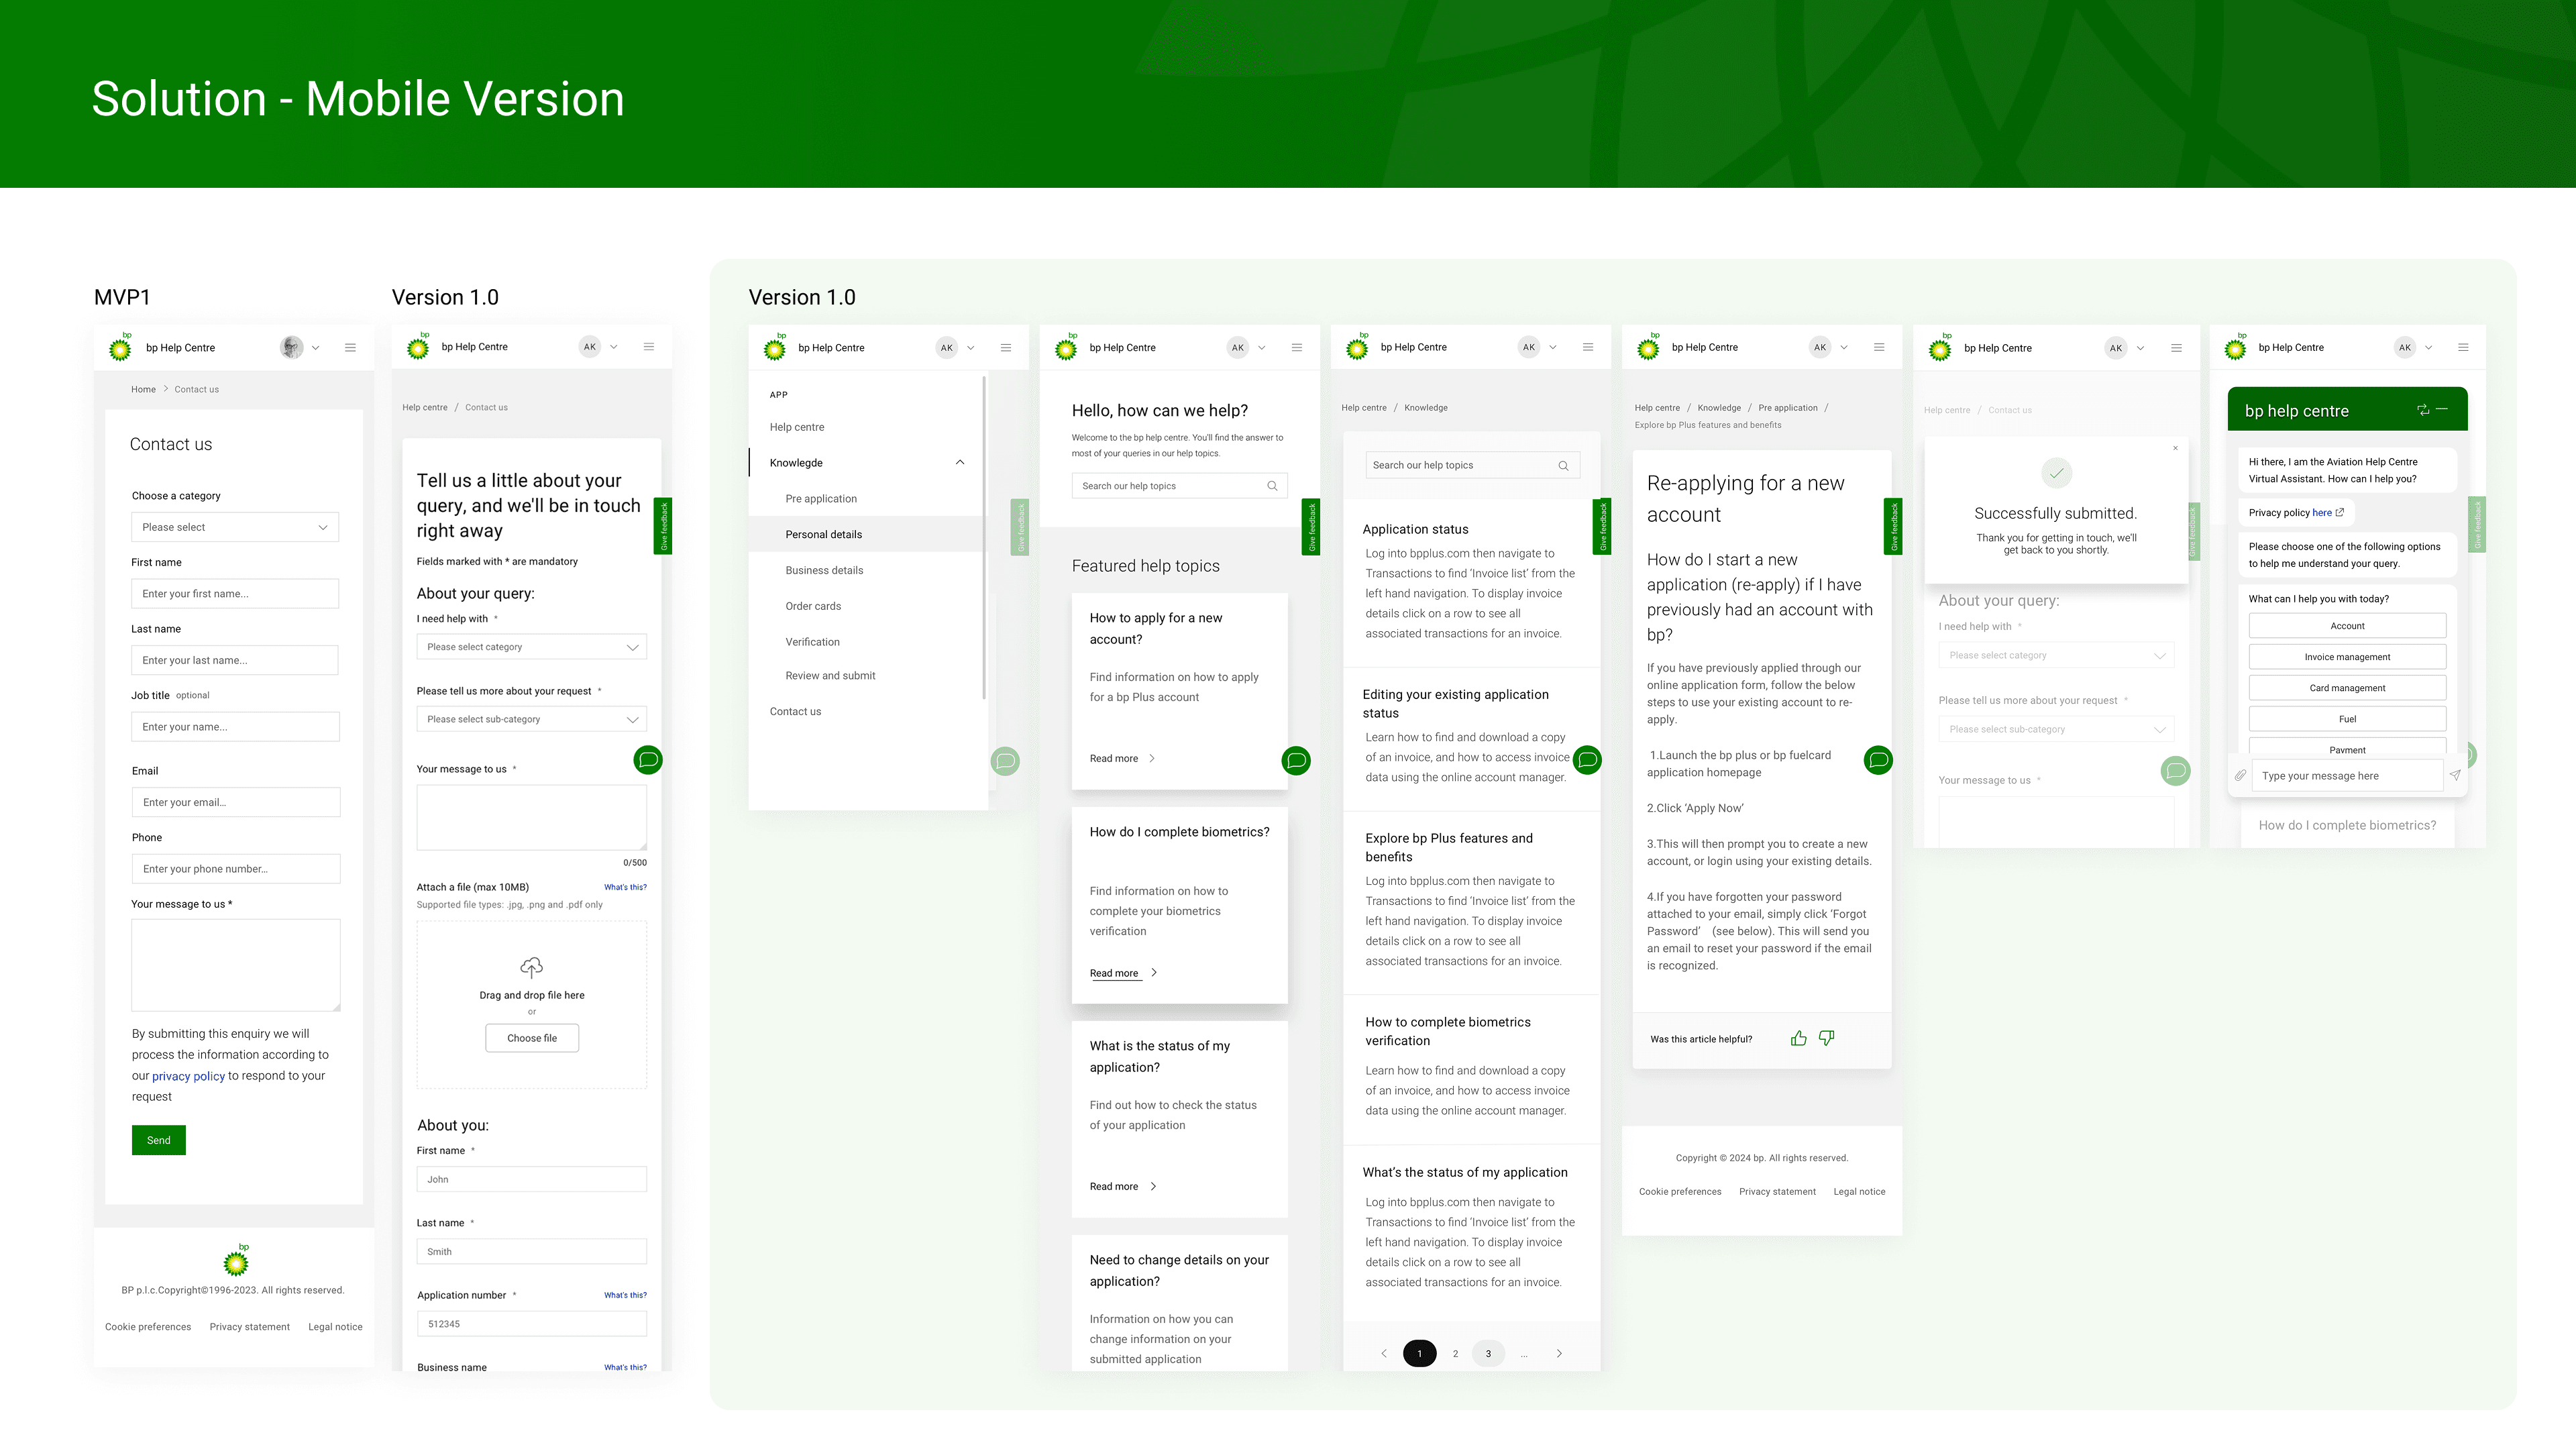
Task: Open hamburger menu in the MVP1 header
Action: coord(350,348)
